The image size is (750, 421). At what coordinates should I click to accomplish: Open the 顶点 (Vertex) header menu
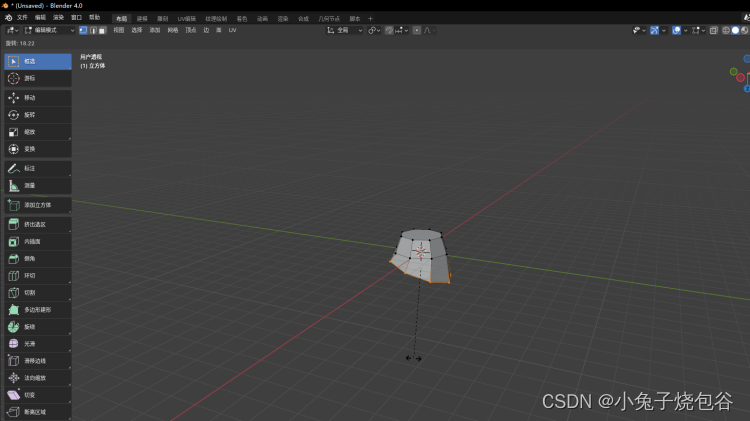pos(191,30)
